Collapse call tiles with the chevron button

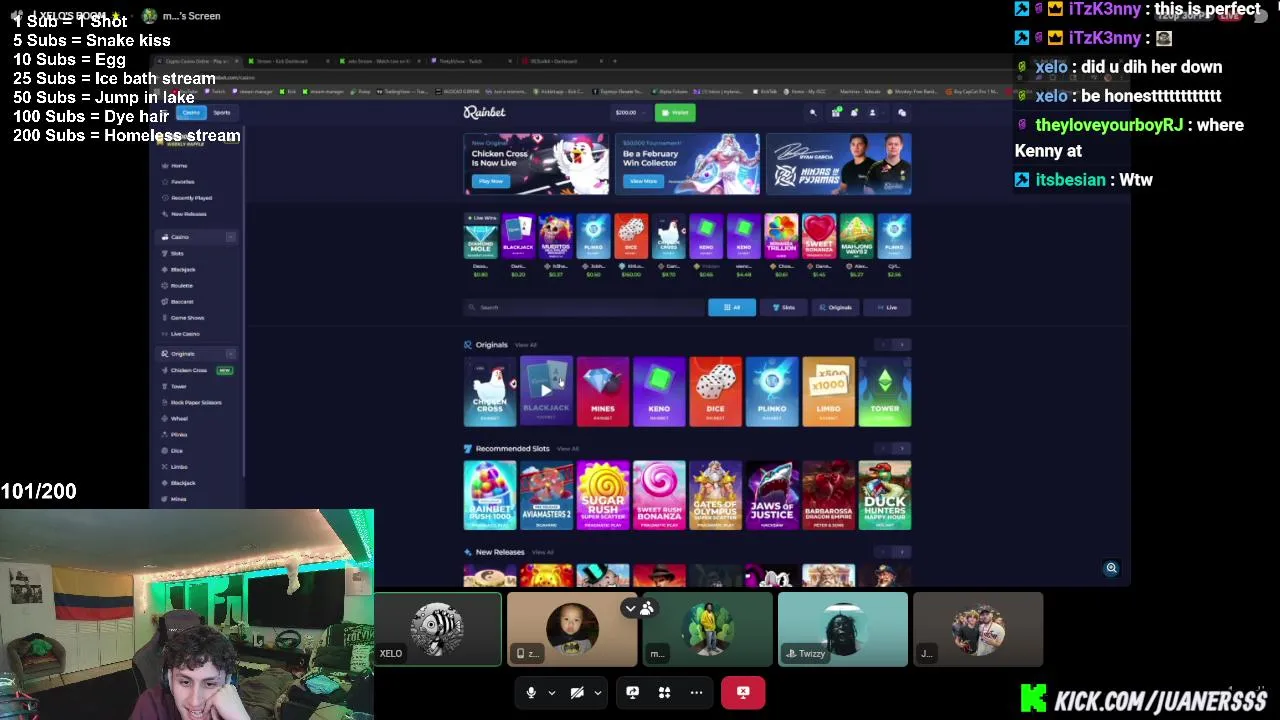point(630,608)
